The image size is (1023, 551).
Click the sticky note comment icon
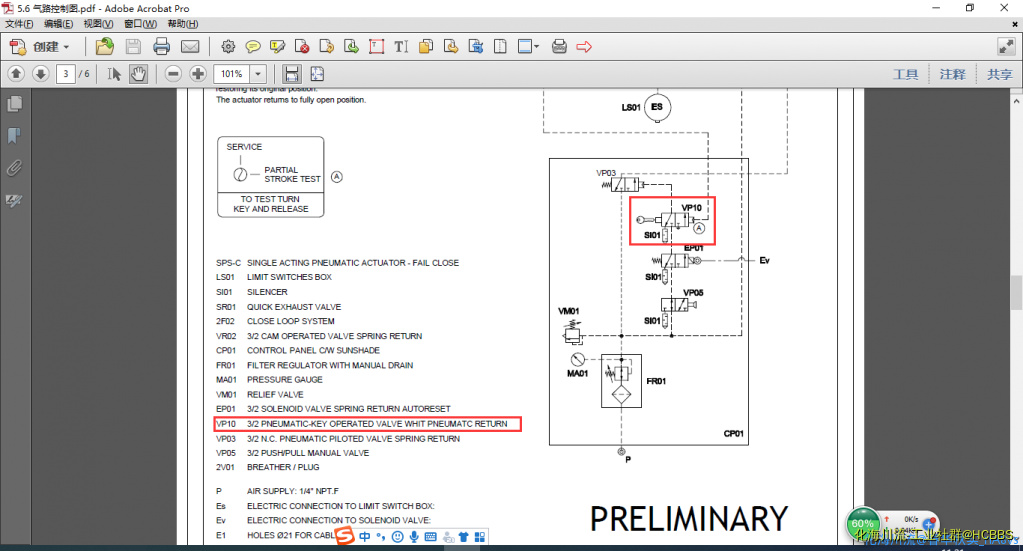(x=253, y=46)
